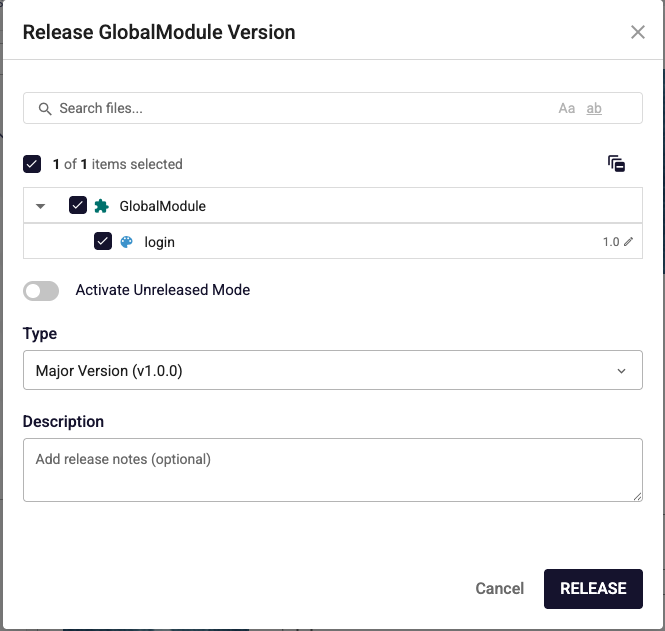Viewport: 665px width, 631px height.
Task: Click the Cancel button
Action: point(500,589)
